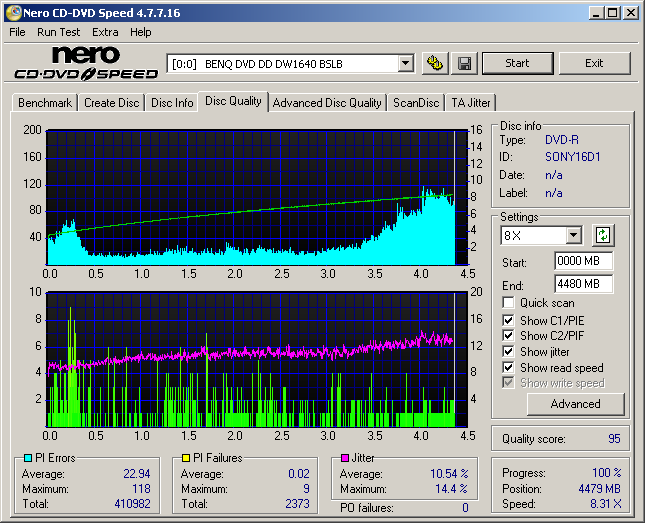Click the End position MB field
The width and height of the screenshot is (645, 523).
583,283
